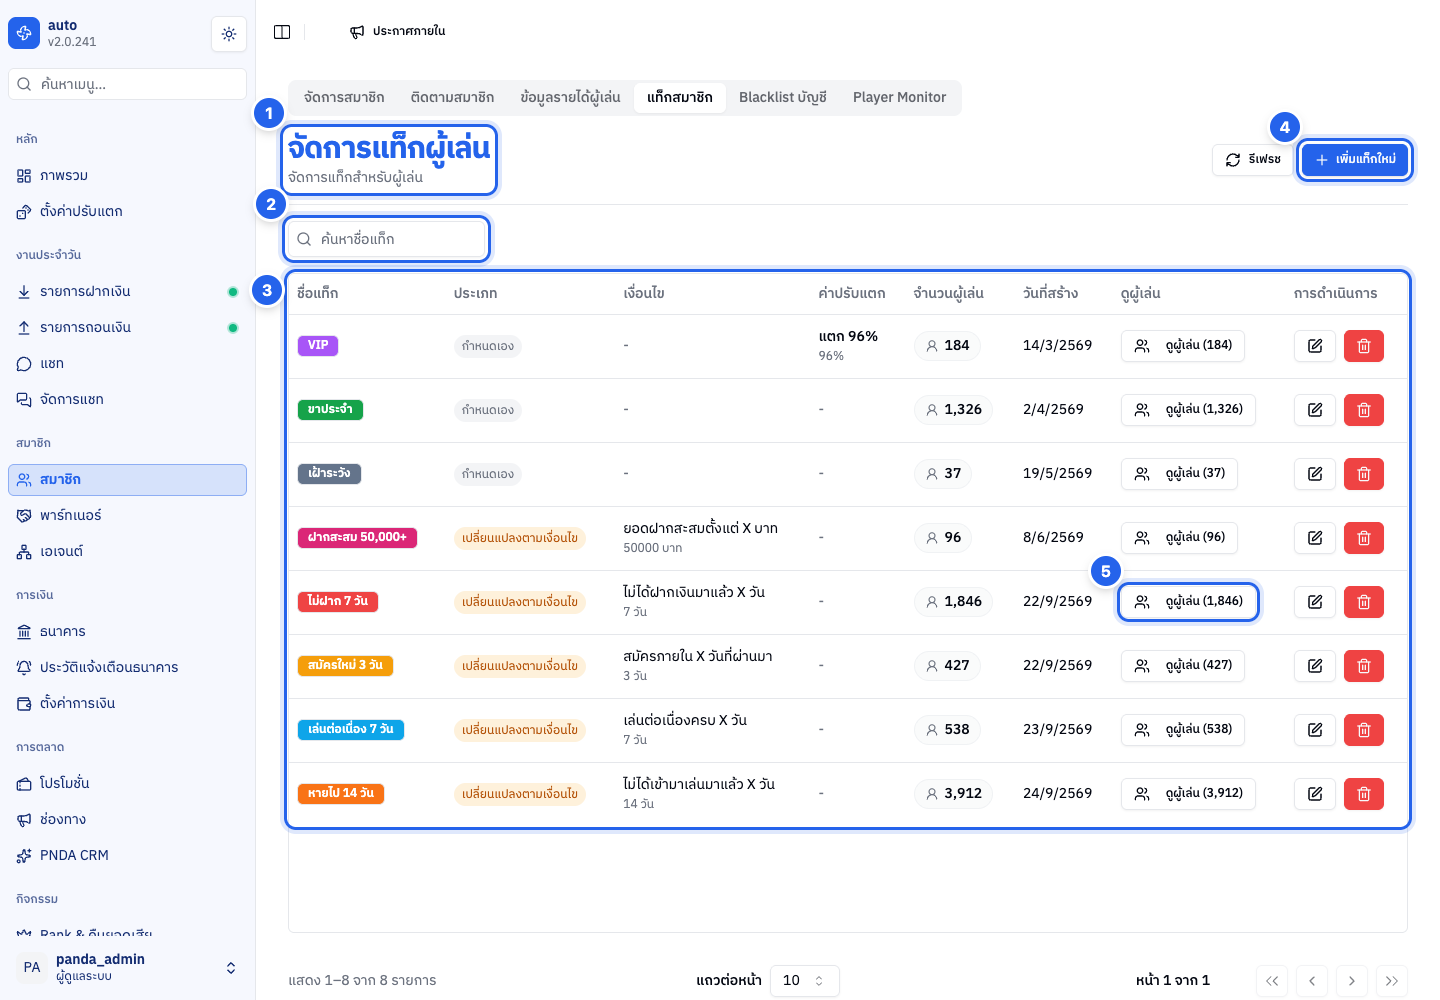Open the auto app logo icon
This screenshot has width=1440, height=1000.
[x=24, y=33]
